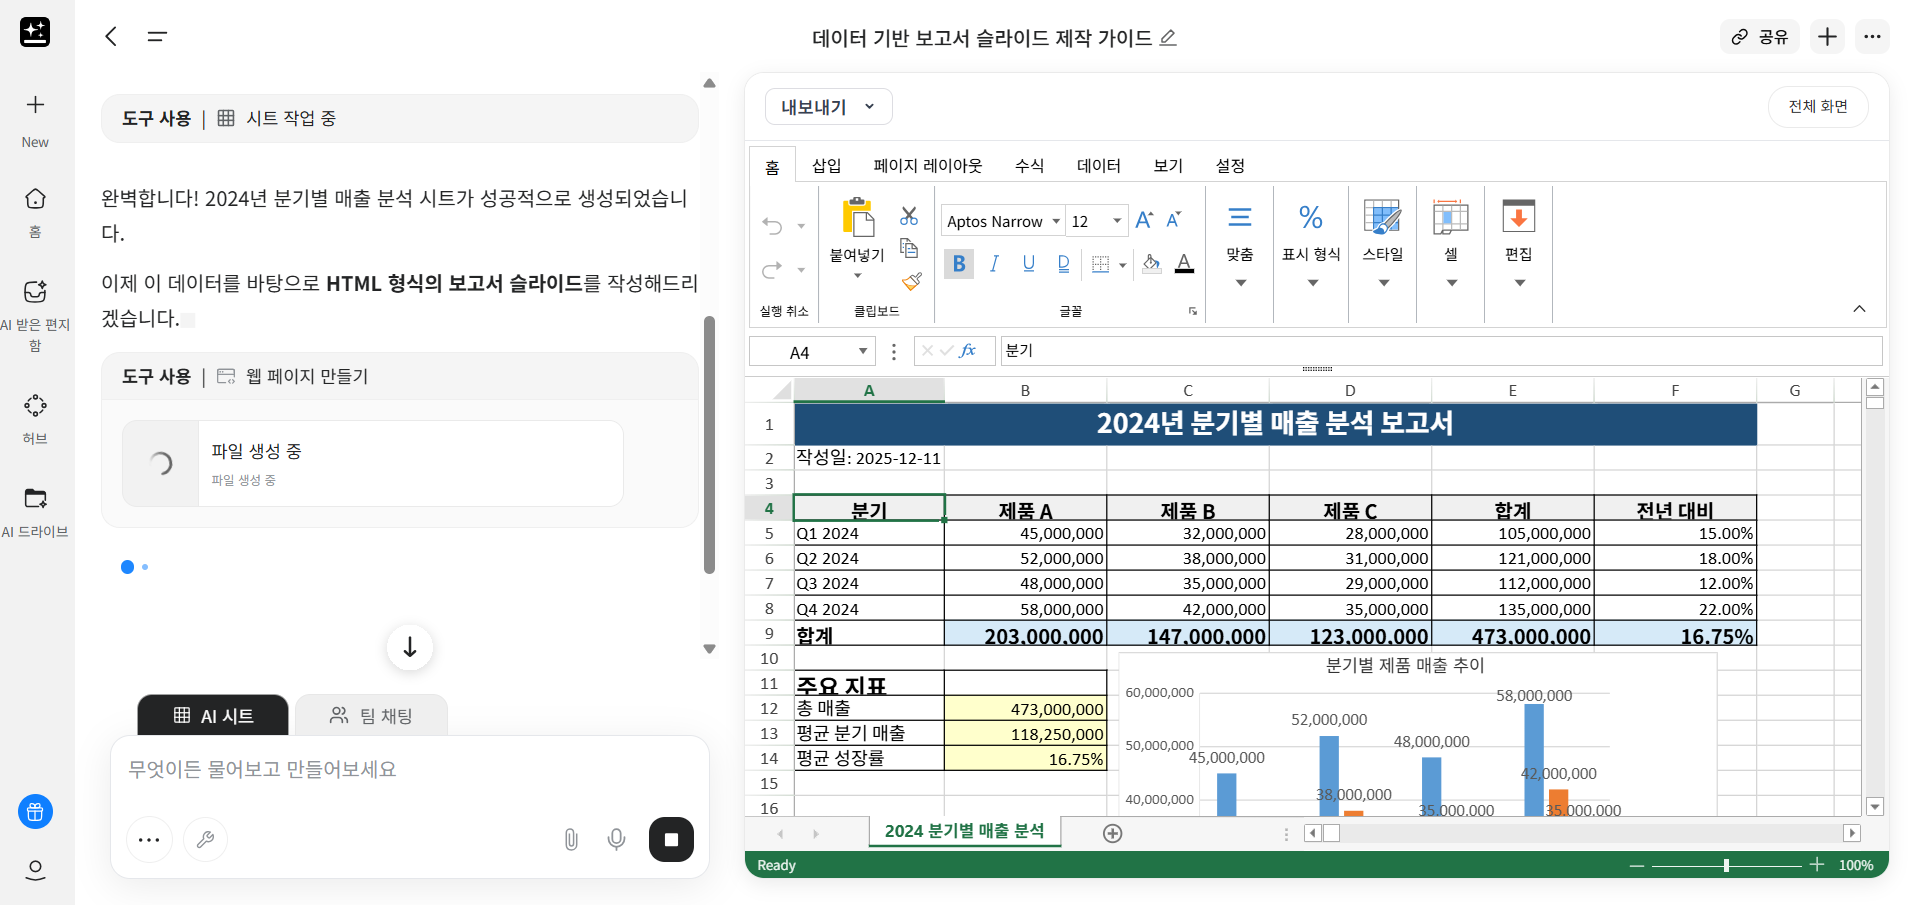
Task: Click the add new sheet plus icon
Action: (1112, 833)
